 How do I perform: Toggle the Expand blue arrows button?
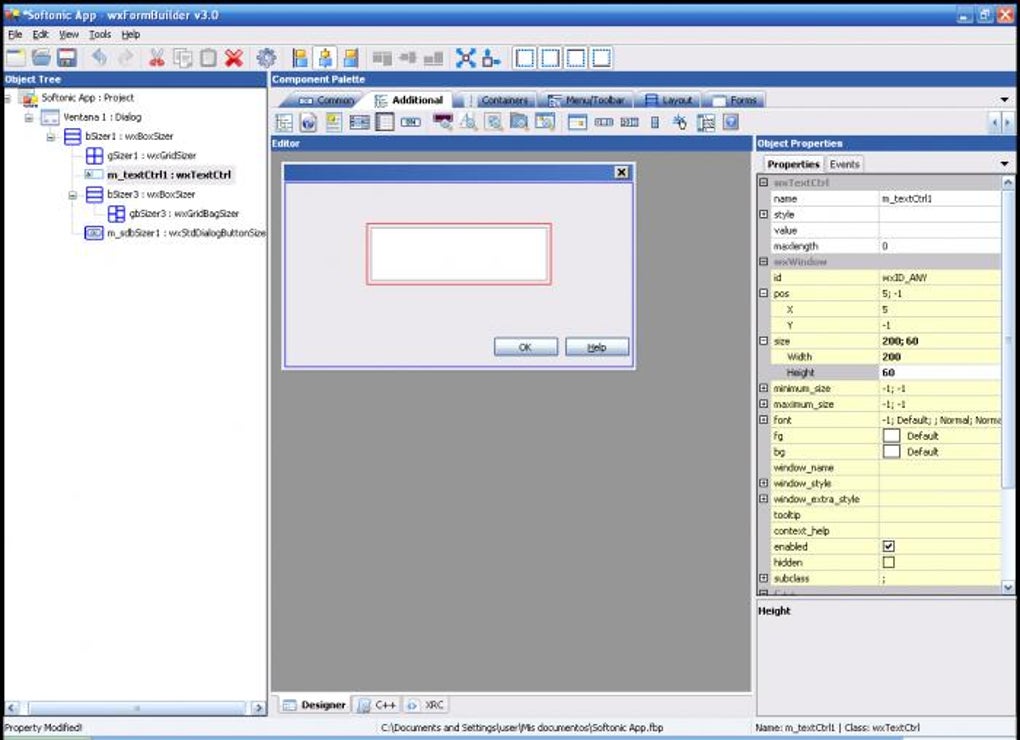pos(465,58)
